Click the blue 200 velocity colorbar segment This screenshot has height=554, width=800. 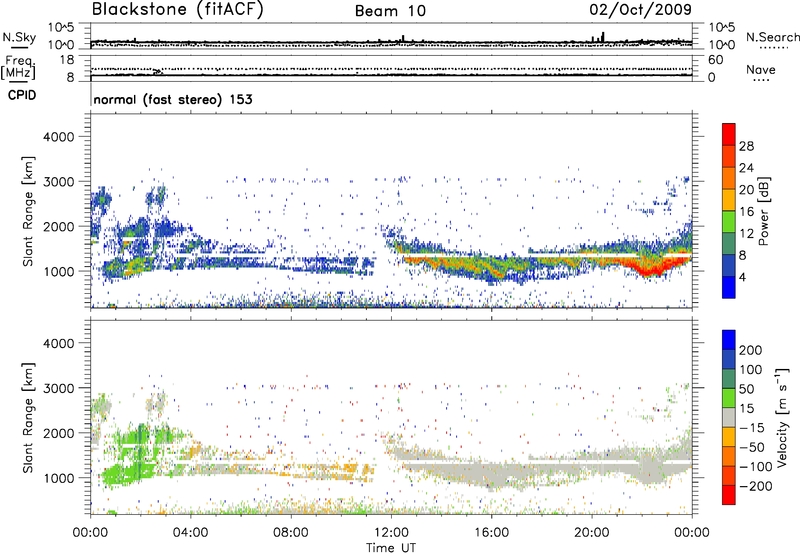729,340
